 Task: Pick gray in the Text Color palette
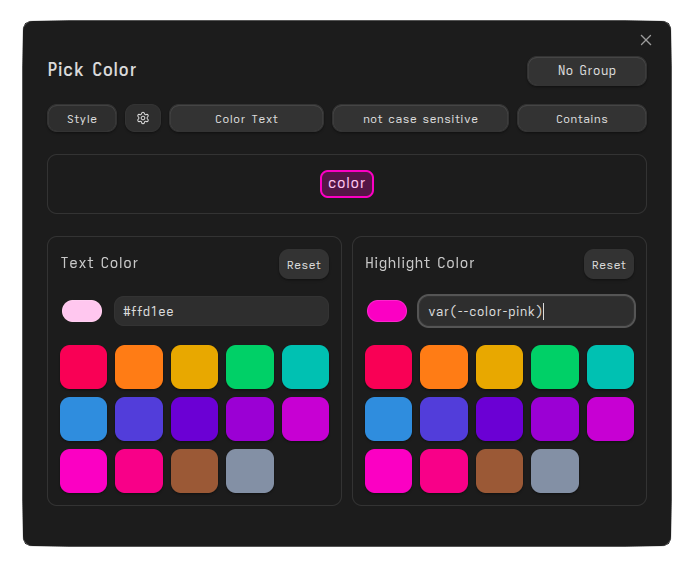[x=250, y=471]
